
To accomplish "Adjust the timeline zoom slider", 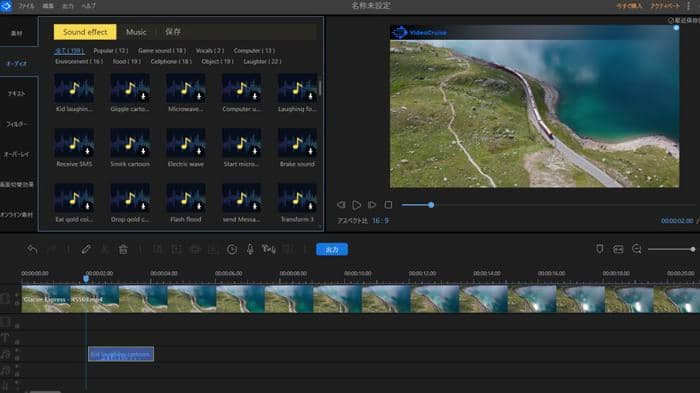I will point(671,249).
